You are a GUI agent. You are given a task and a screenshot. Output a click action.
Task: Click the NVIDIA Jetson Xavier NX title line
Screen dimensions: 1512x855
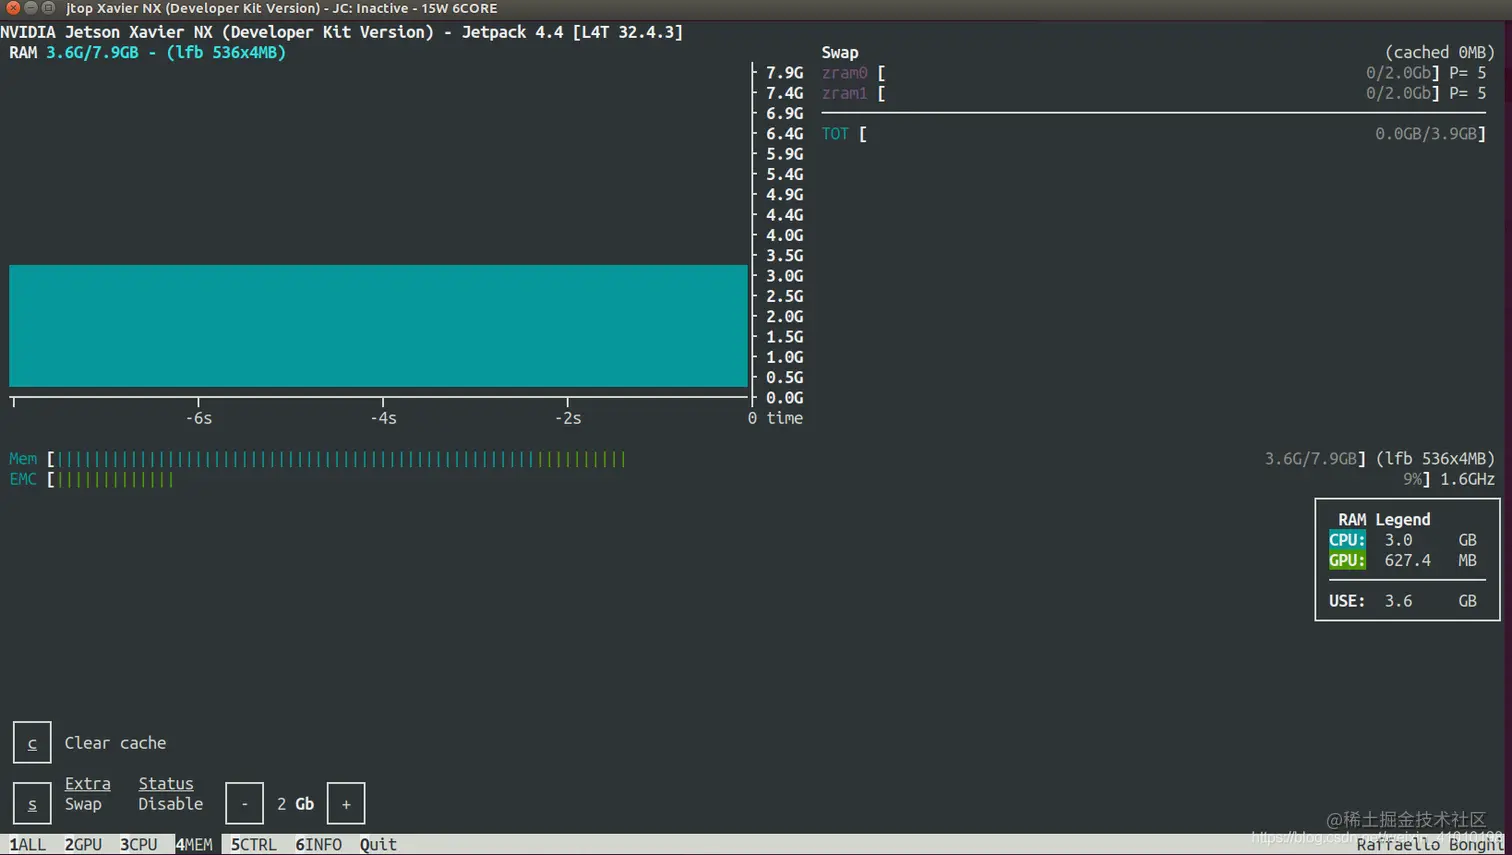pos(342,32)
